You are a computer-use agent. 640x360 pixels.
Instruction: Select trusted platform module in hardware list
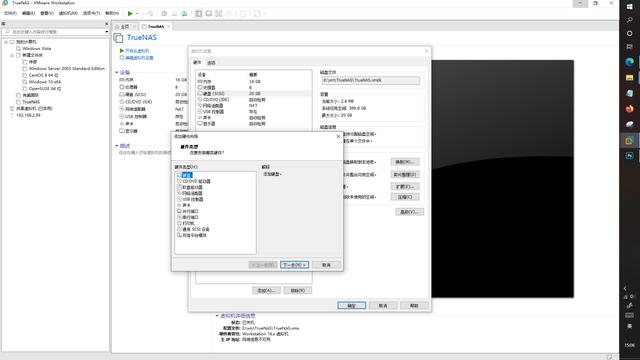tap(192, 236)
